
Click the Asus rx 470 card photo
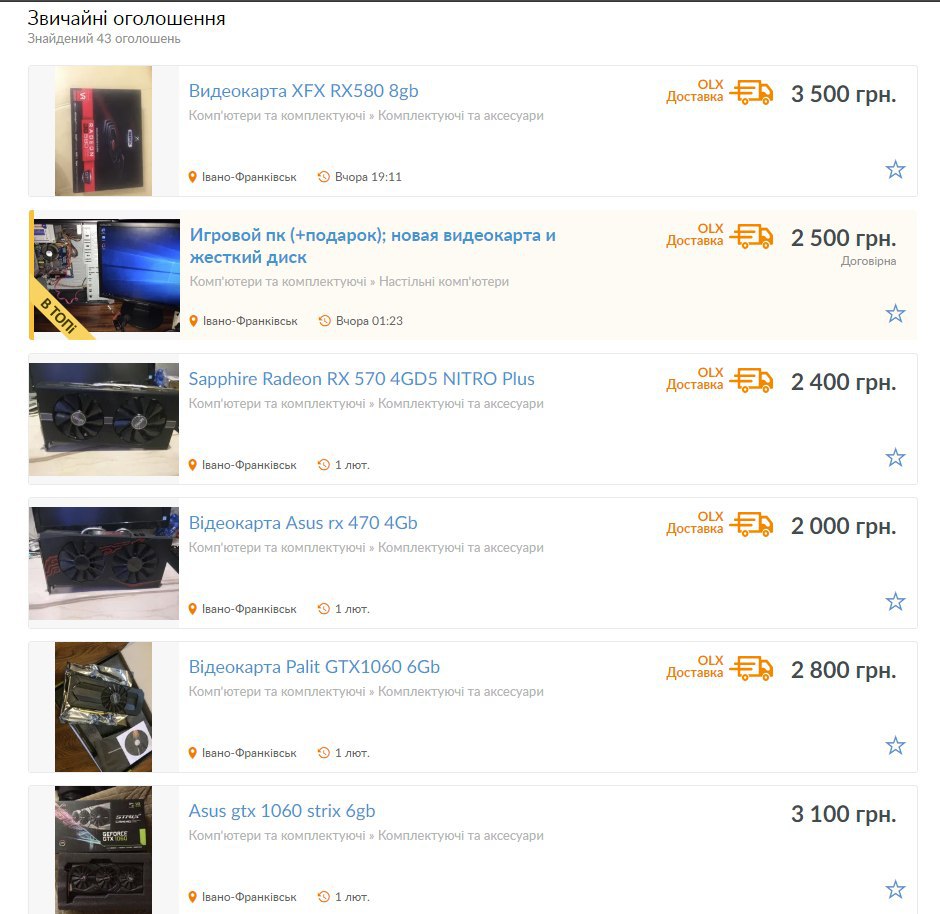pyautogui.click(x=104, y=563)
